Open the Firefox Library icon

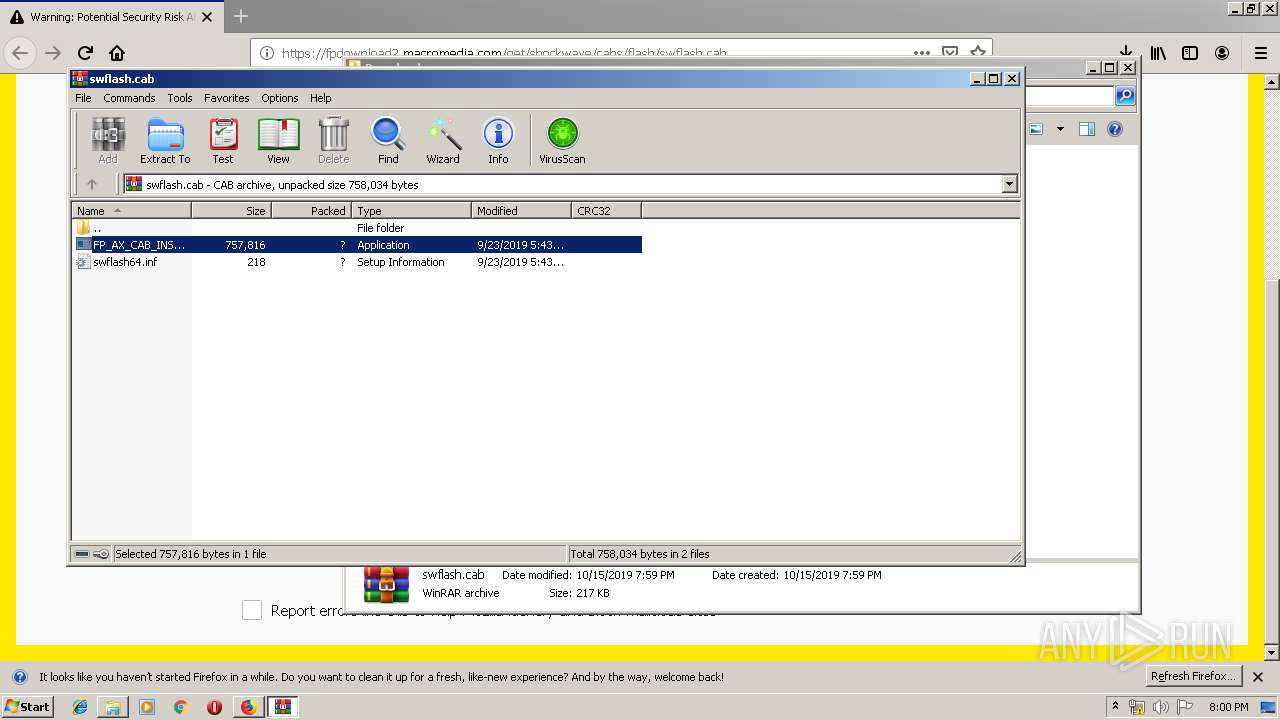[1158, 53]
